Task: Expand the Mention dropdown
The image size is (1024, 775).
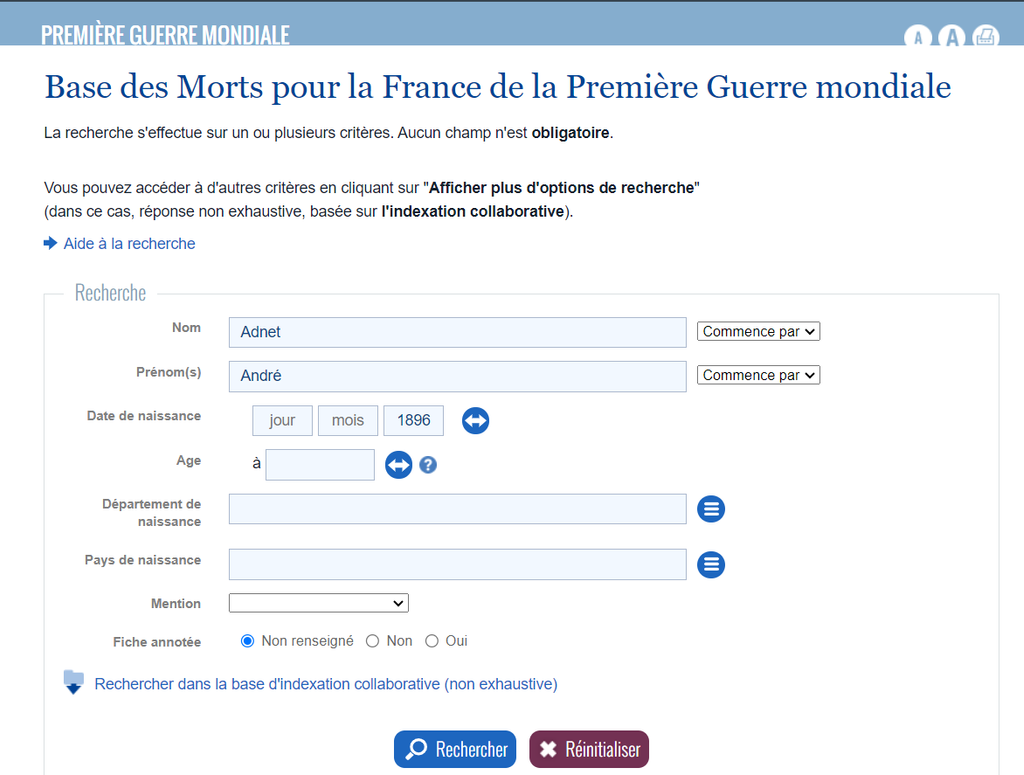Action: coord(319,603)
